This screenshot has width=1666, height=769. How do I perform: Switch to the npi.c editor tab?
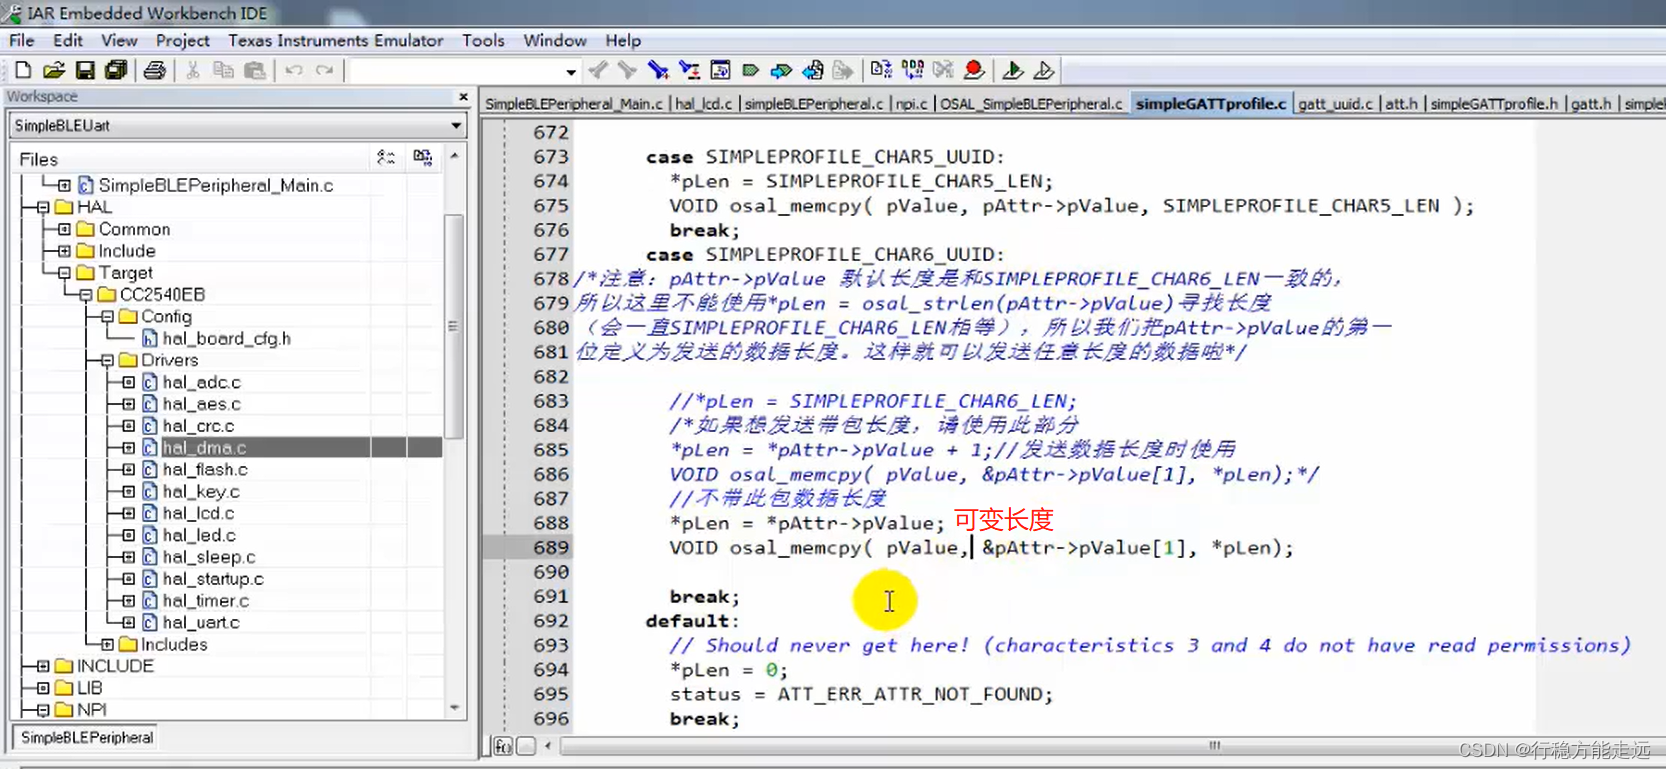pyautogui.click(x=911, y=104)
